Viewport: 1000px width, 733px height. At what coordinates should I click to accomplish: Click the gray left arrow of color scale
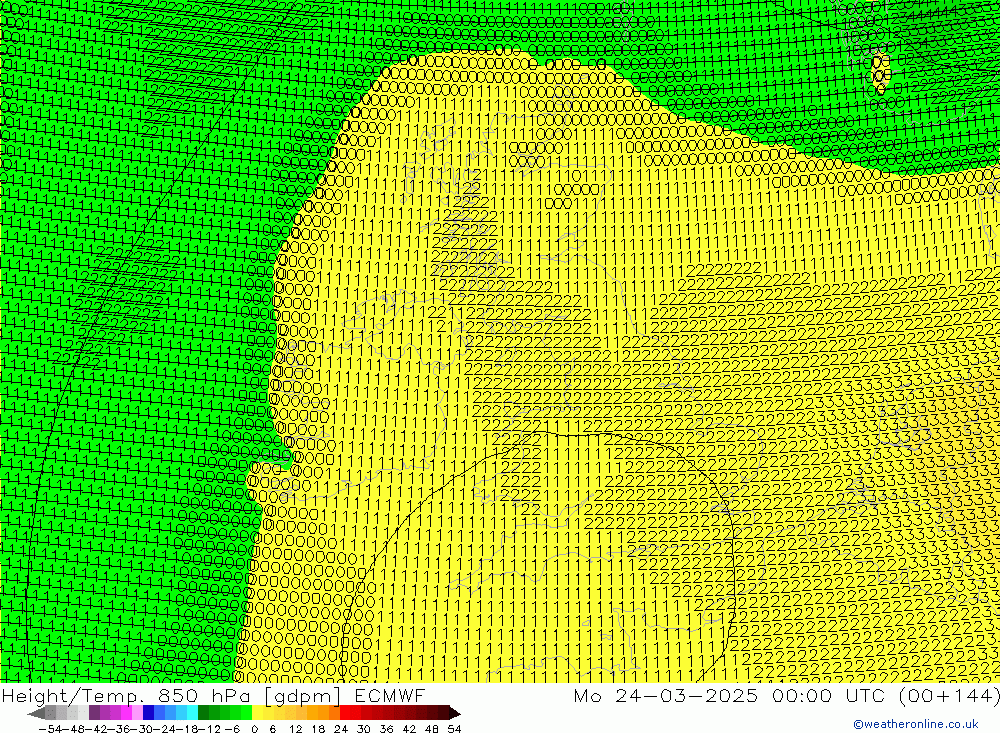tap(36, 714)
